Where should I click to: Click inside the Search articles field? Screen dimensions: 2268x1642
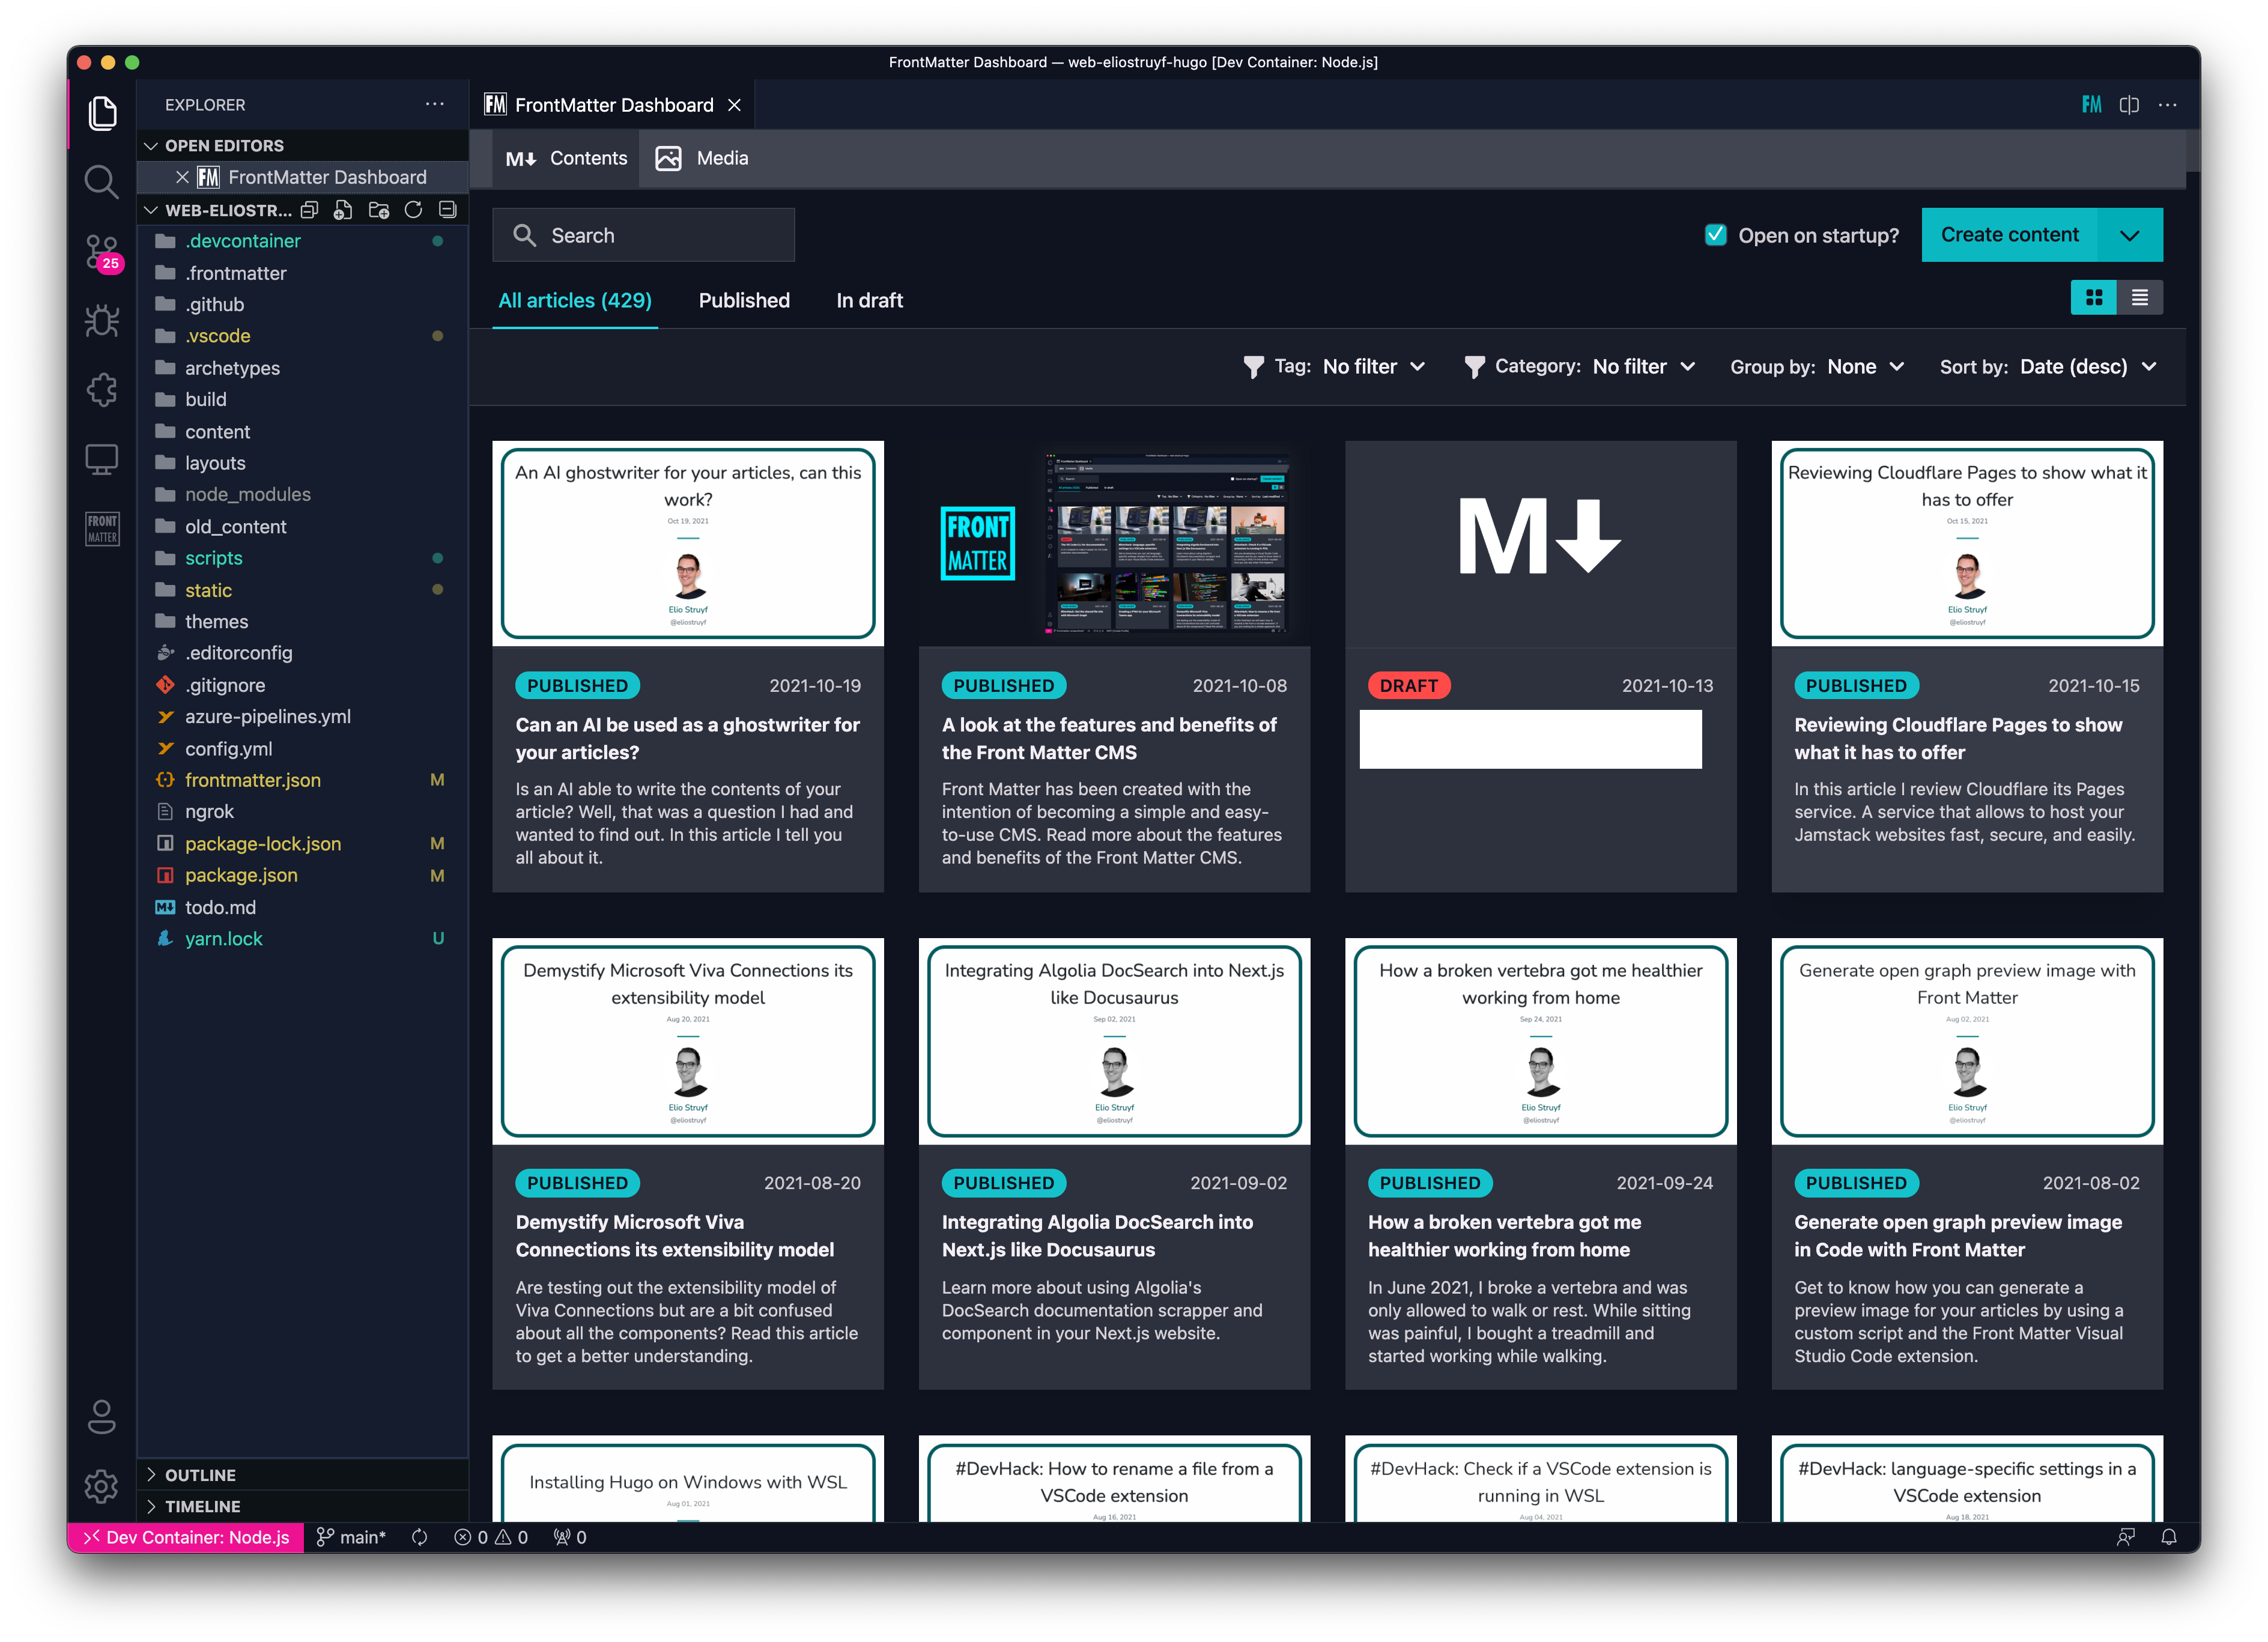tap(644, 234)
